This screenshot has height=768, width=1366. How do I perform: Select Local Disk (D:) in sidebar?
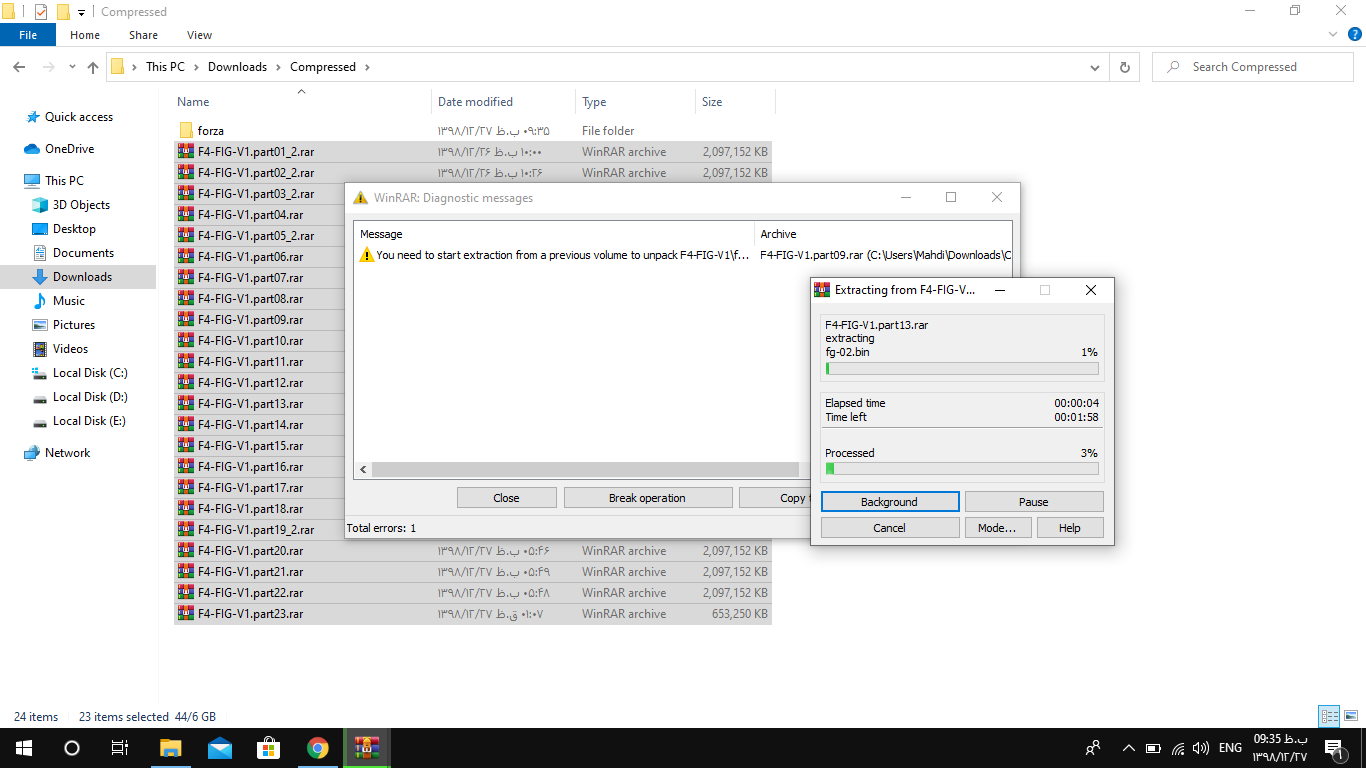(x=90, y=397)
